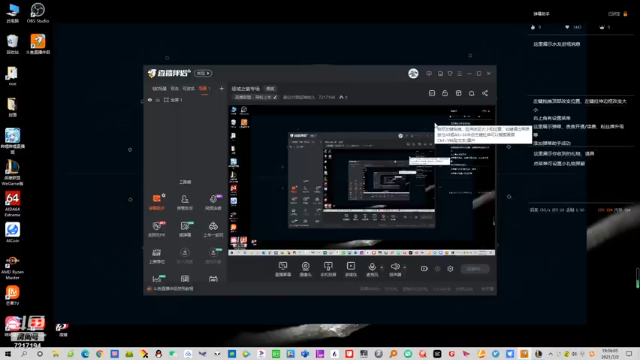This screenshot has width=640, height=360.
Task: Toggle eye visibility of fullscreen source
Action: [x=150, y=100]
